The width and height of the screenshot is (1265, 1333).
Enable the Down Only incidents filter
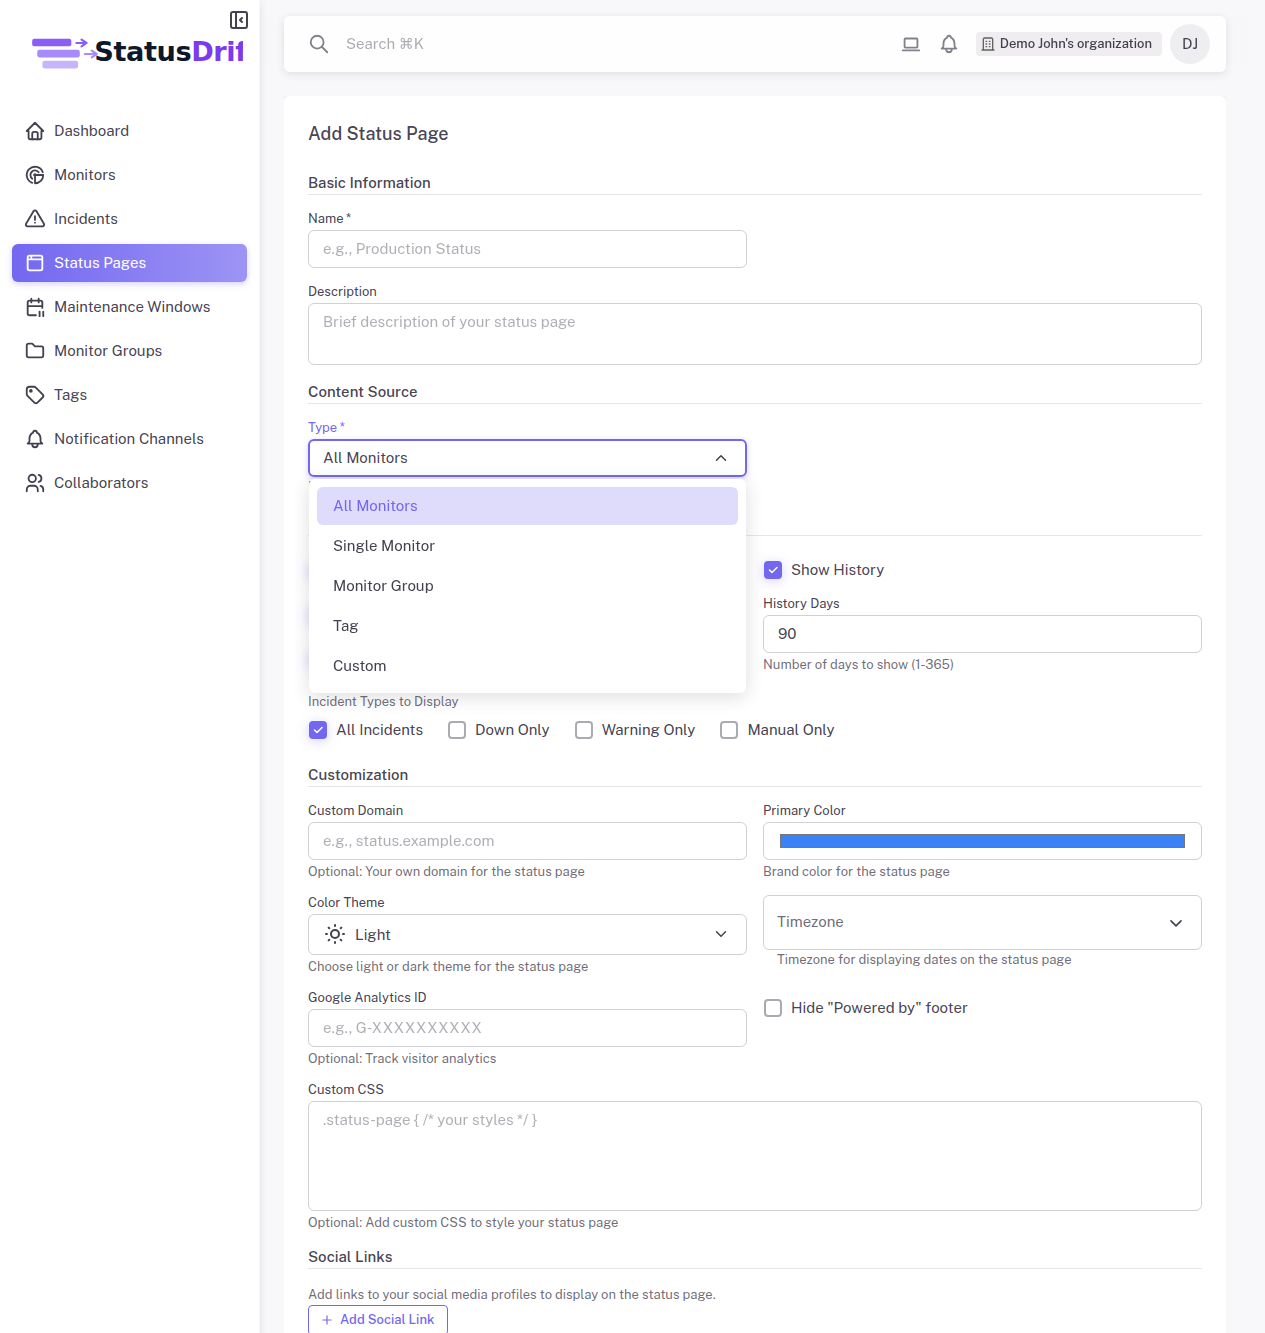pyautogui.click(x=456, y=730)
